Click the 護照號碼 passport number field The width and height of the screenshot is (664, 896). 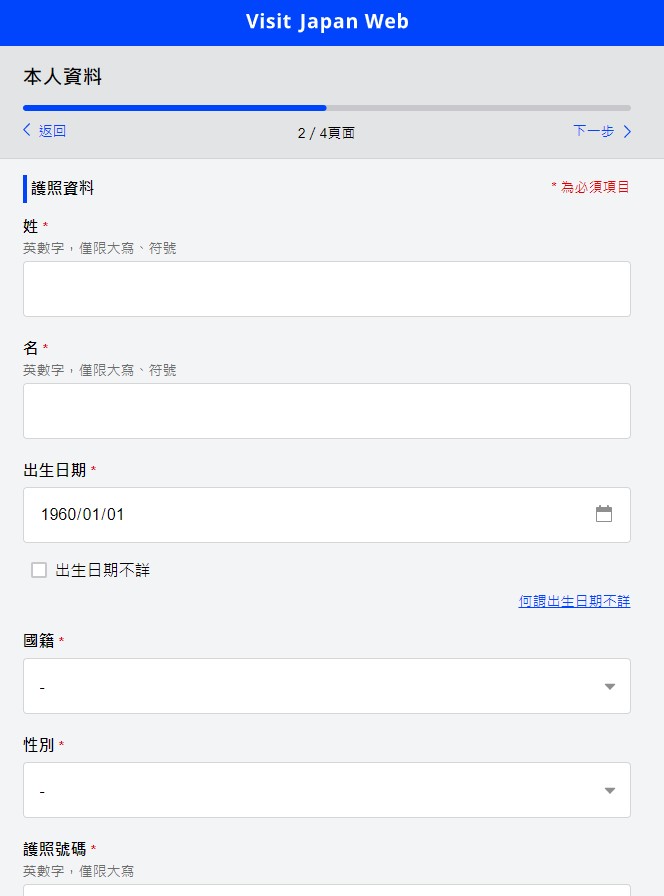326,889
